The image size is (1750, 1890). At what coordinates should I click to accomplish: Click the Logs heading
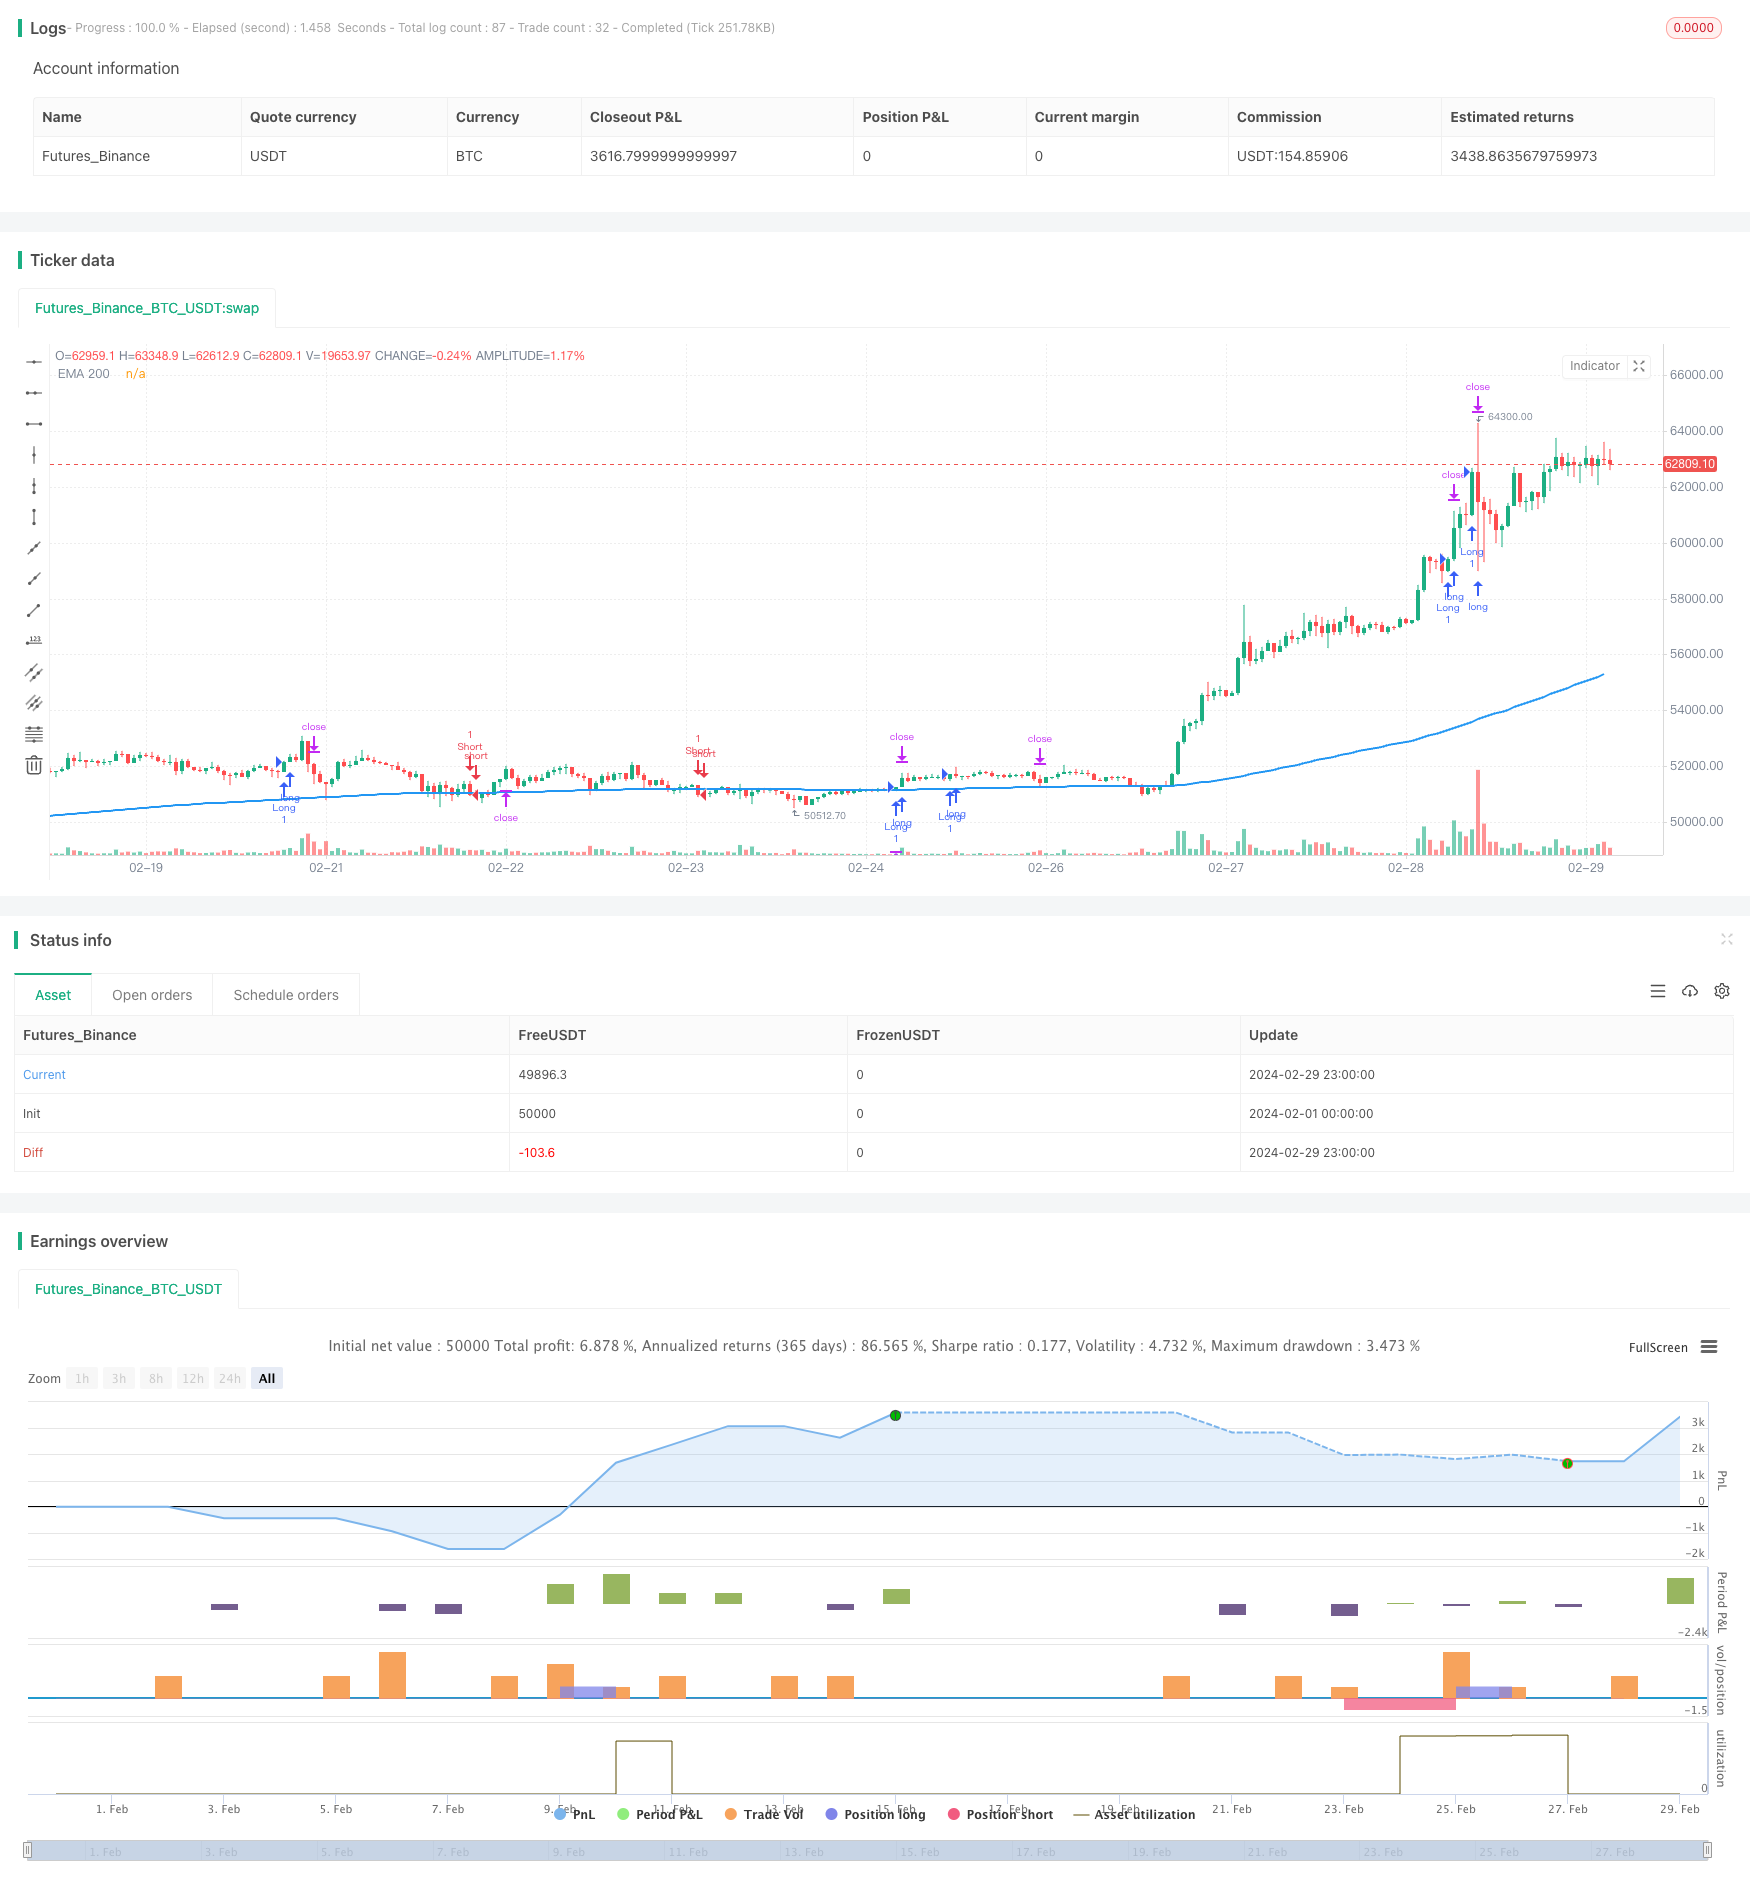[x=48, y=28]
